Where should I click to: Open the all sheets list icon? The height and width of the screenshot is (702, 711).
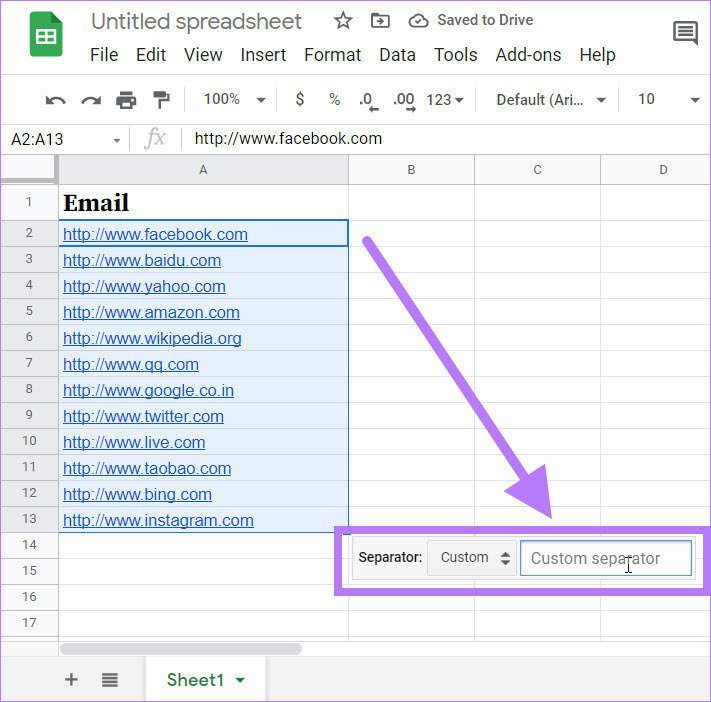(110, 679)
